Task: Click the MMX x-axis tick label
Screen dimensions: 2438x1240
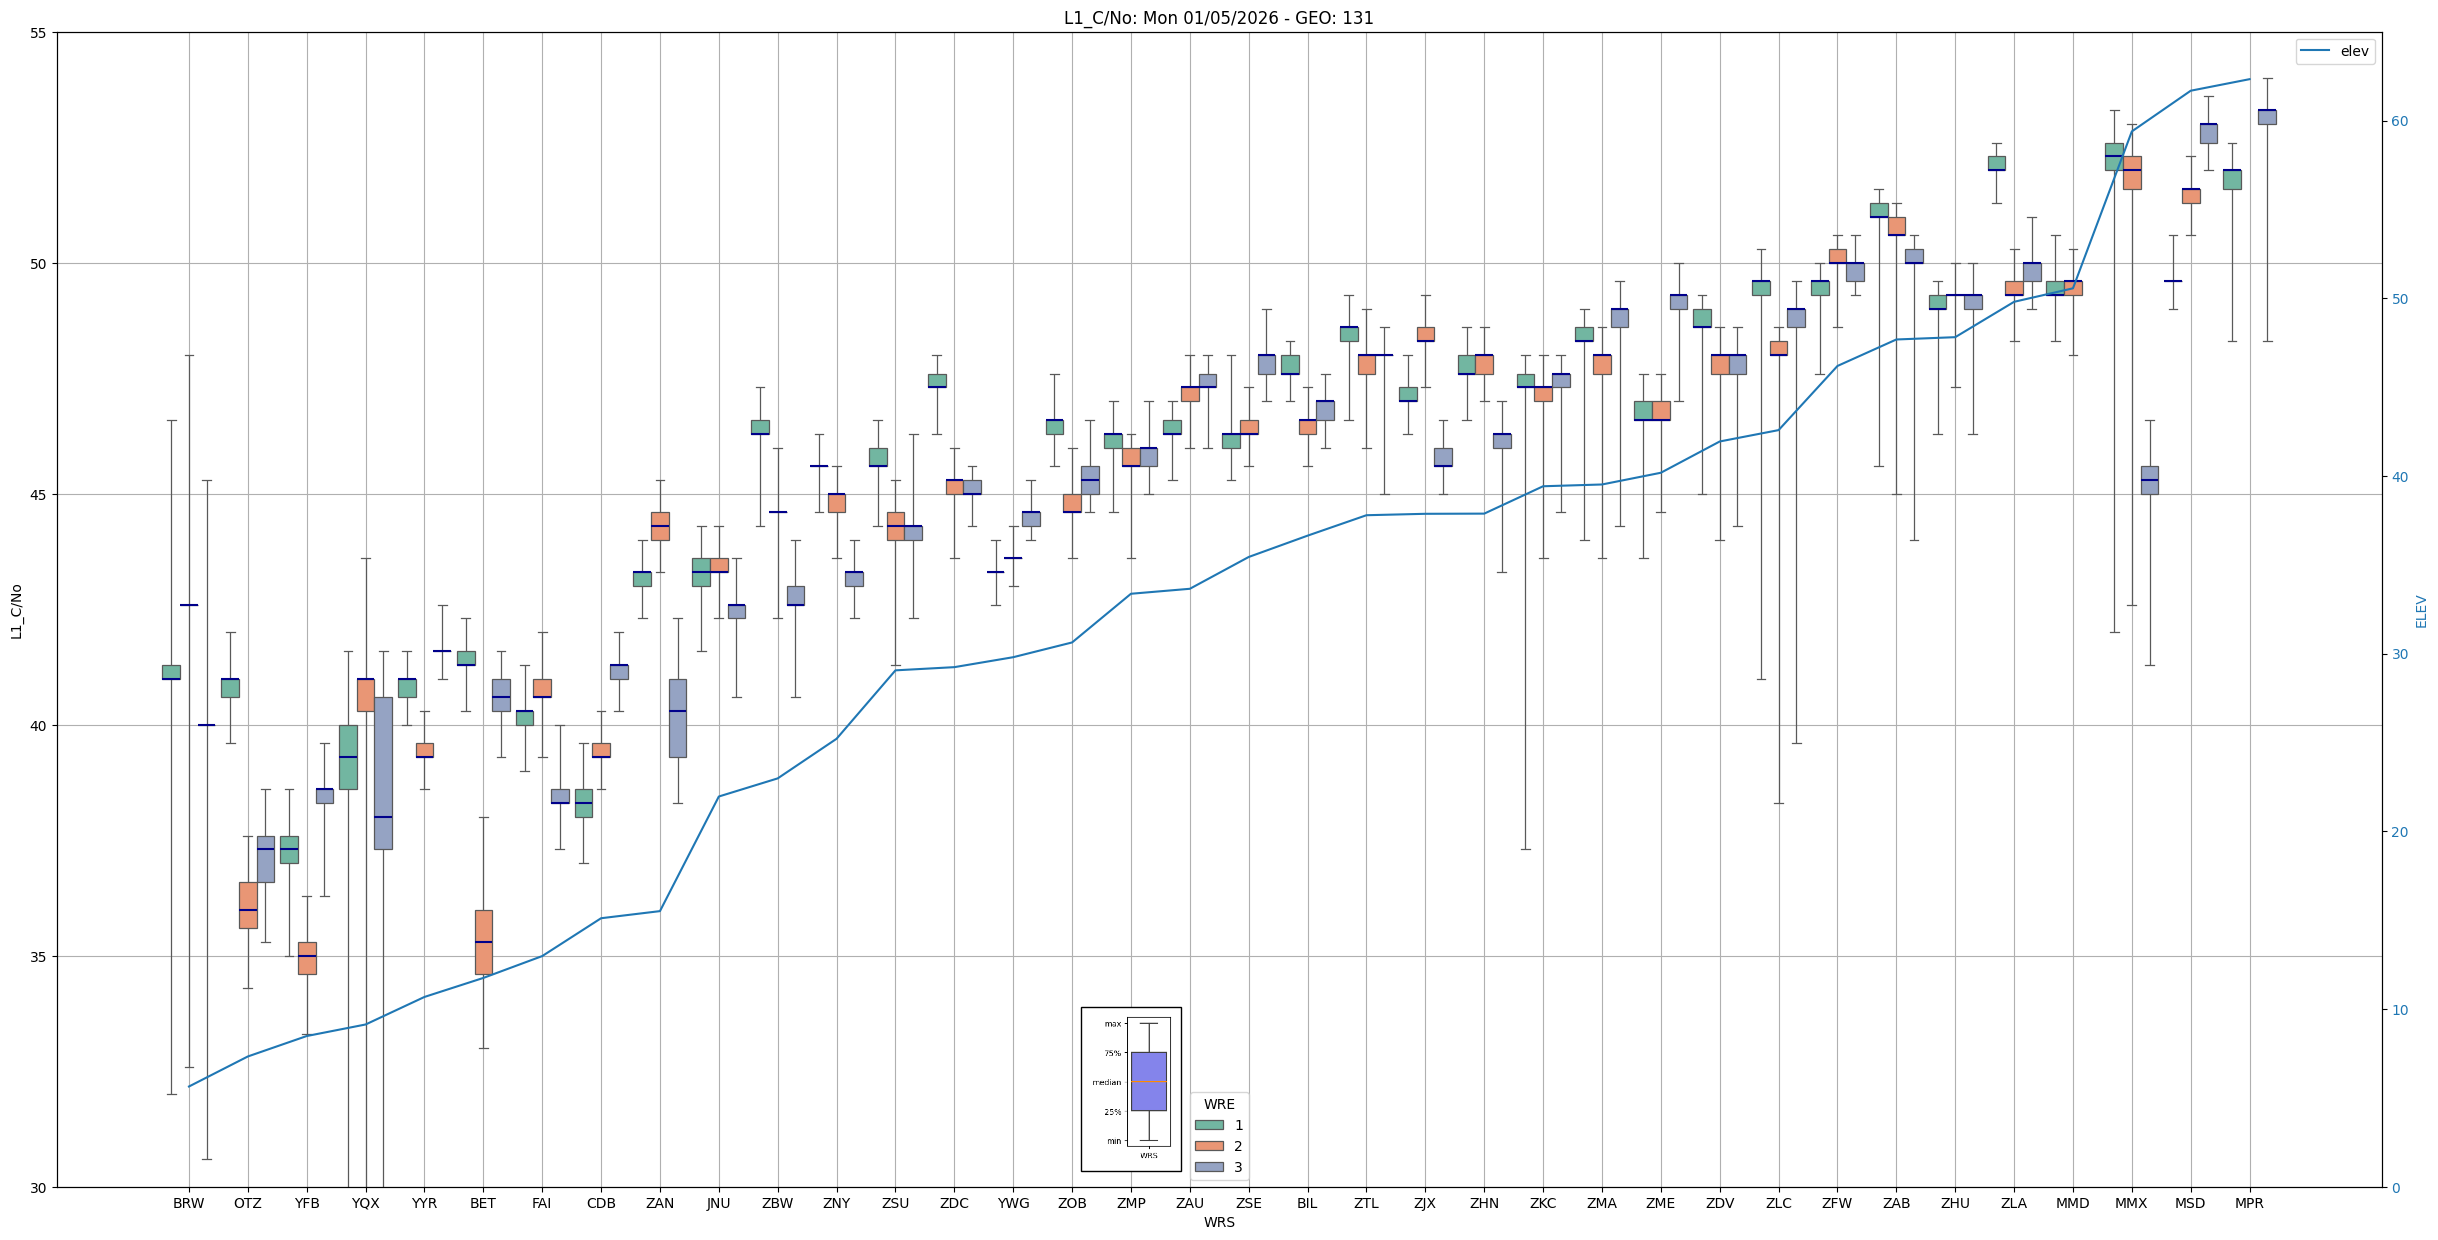Action: [2131, 1203]
